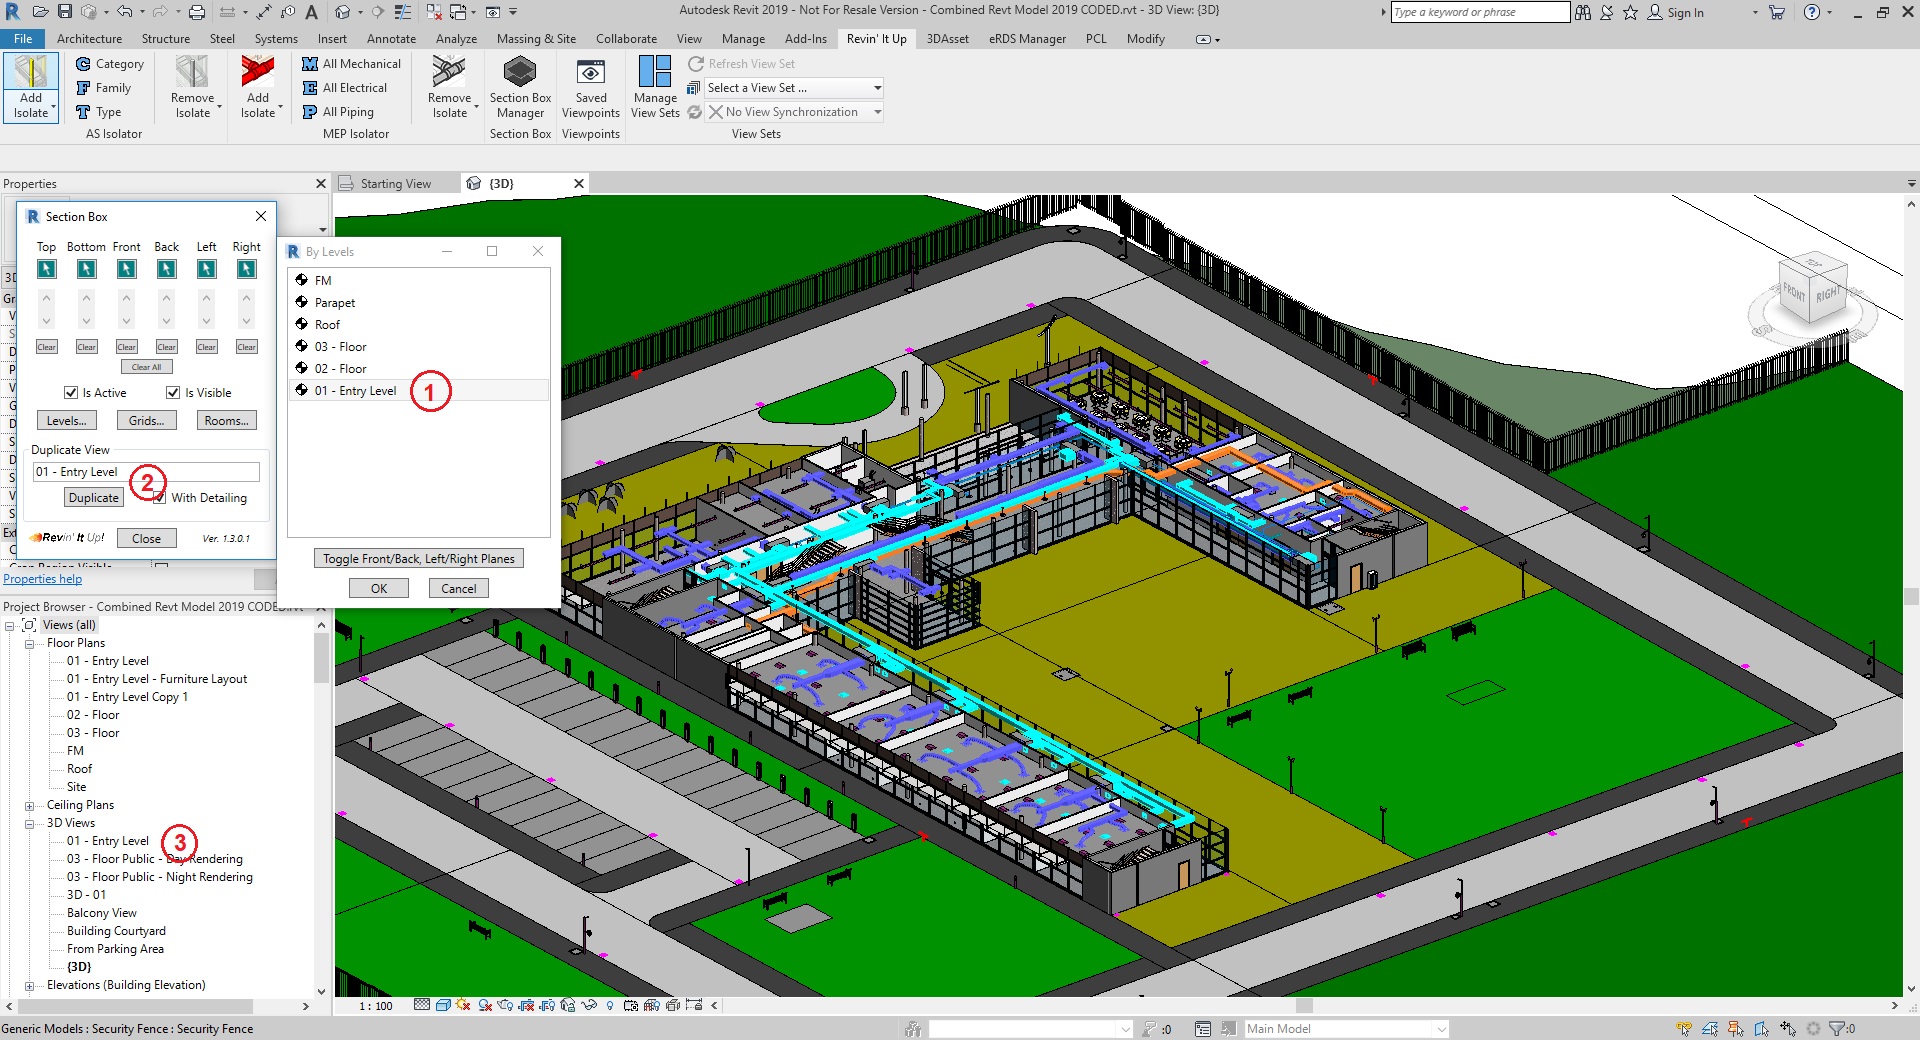
Task: Open the Main Model dropdown in status bar
Action: coord(1346,1029)
